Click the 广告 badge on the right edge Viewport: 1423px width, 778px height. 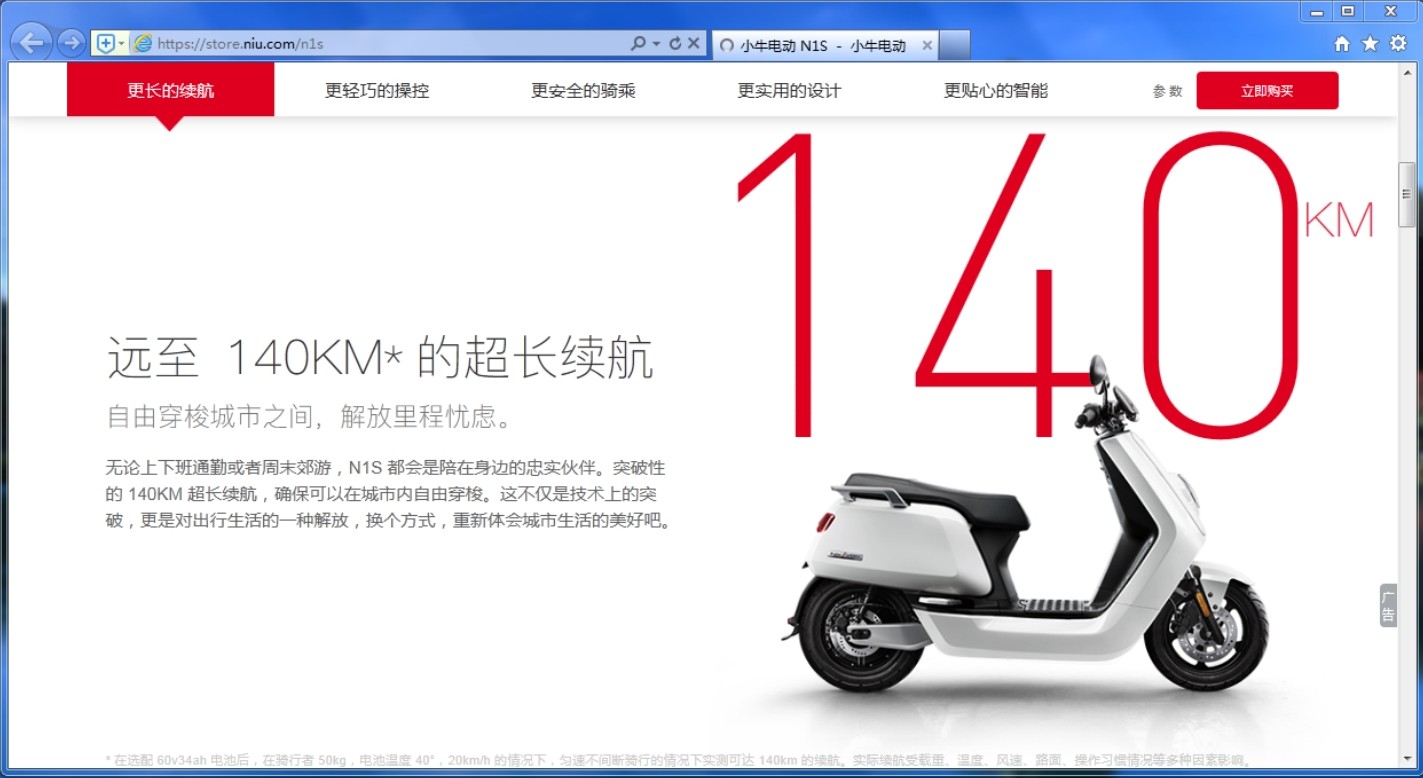click(1388, 606)
